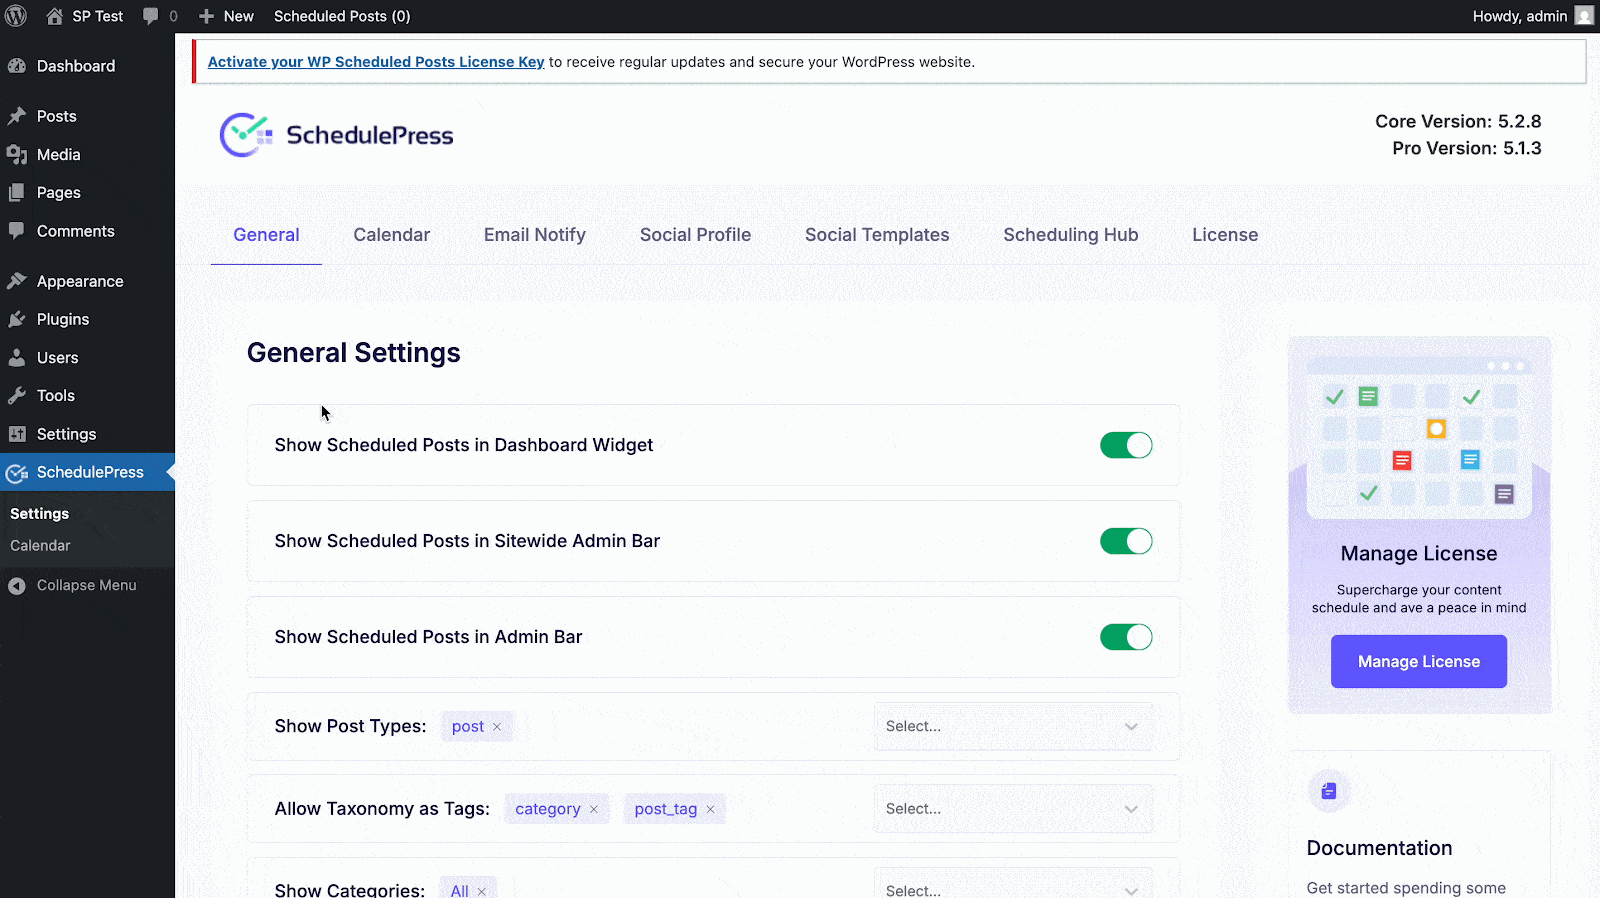Click the Comments icon in sidebar
The image size is (1600, 898).
point(17,230)
